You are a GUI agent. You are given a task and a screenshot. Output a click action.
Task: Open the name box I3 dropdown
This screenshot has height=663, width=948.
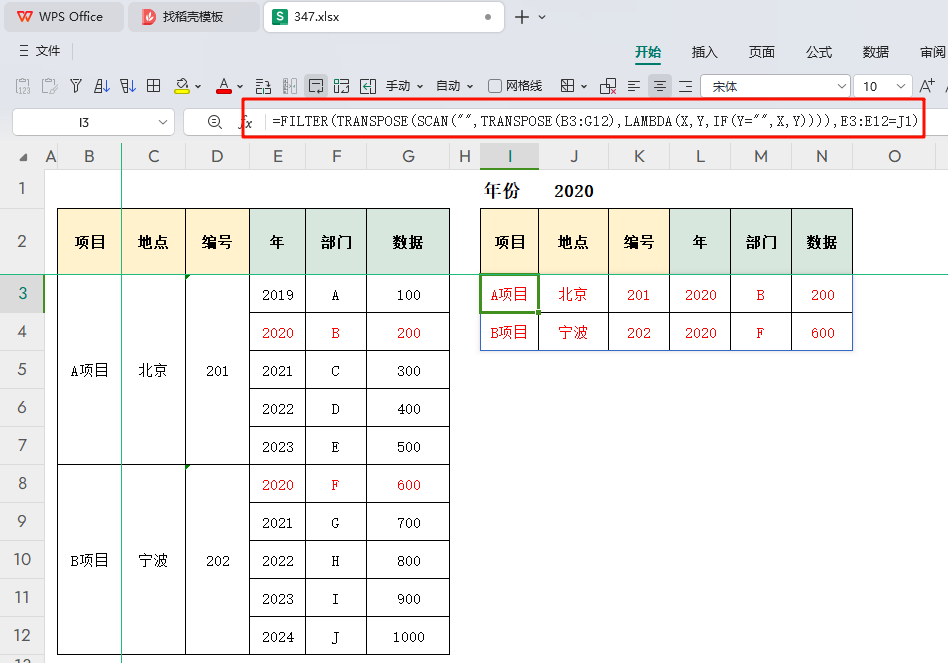coord(163,123)
